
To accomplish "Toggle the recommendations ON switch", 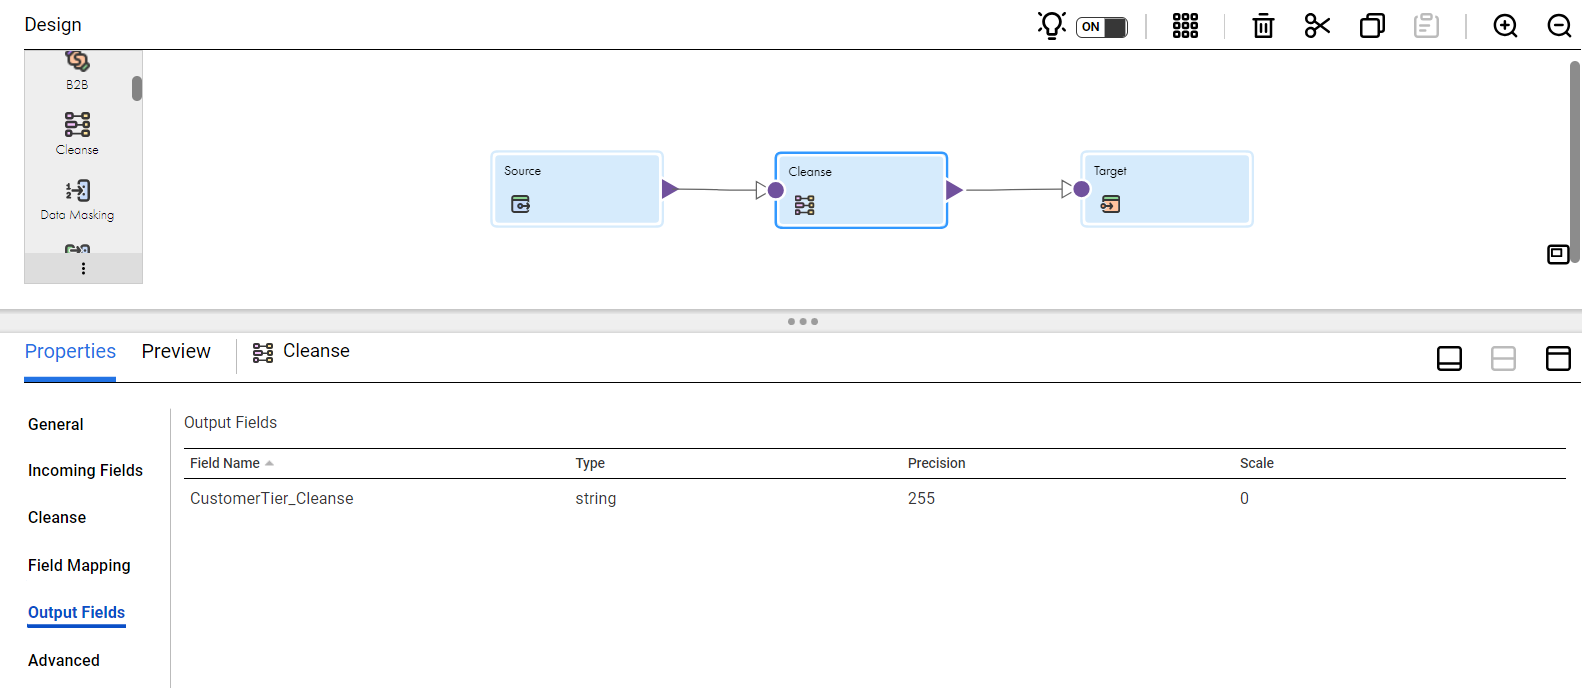I will pyautogui.click(x=1102, y=27).
